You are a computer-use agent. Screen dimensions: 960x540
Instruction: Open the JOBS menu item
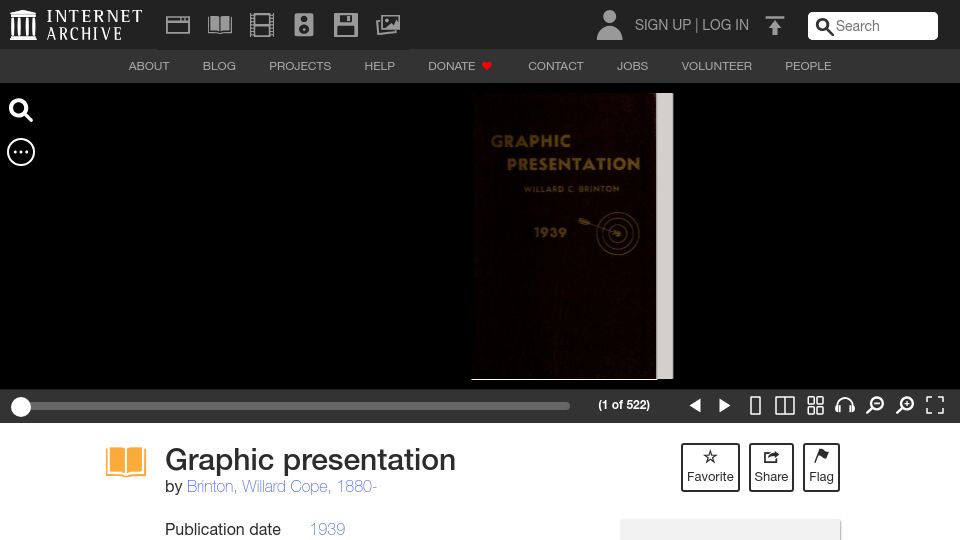pos(632,66)
